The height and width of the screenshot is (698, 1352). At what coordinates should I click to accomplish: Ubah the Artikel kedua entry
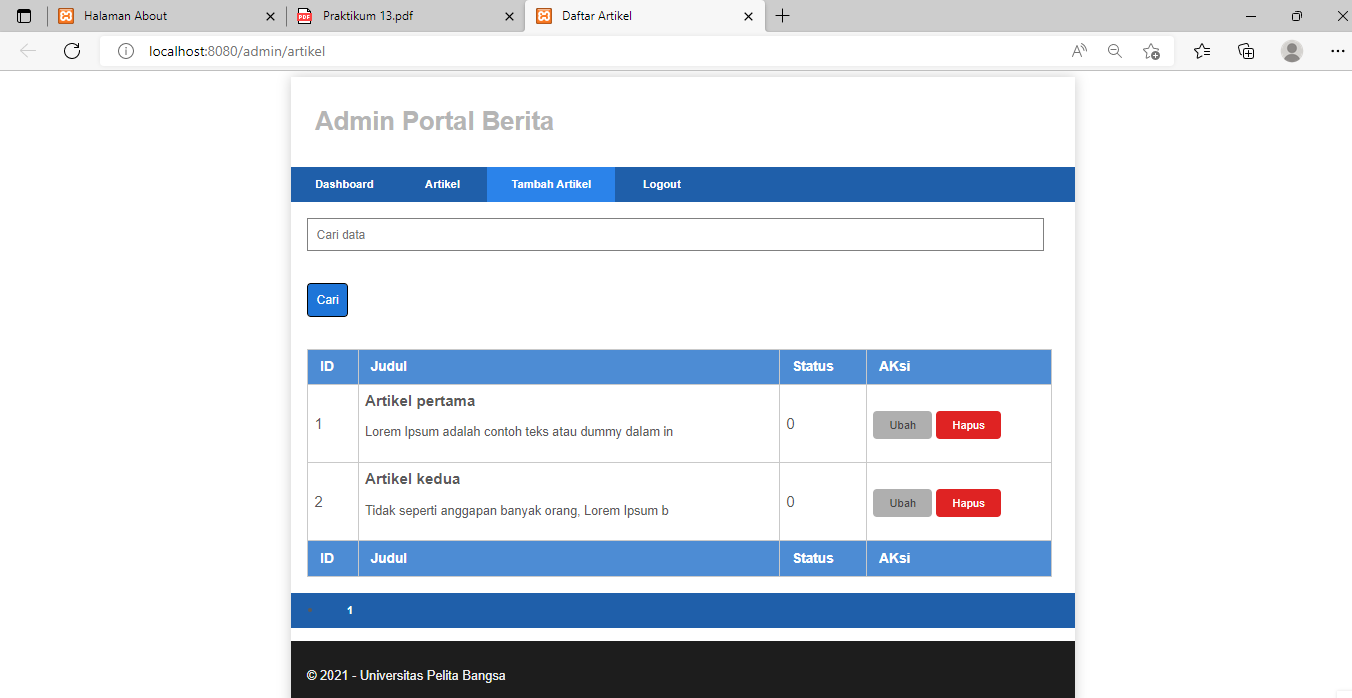[x=902, y=502]
